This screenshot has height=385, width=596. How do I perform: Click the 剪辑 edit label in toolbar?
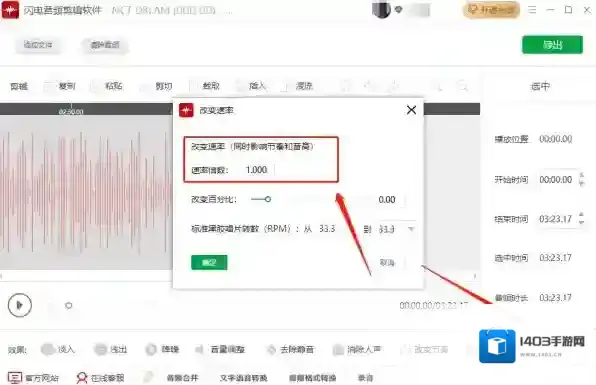19,87
